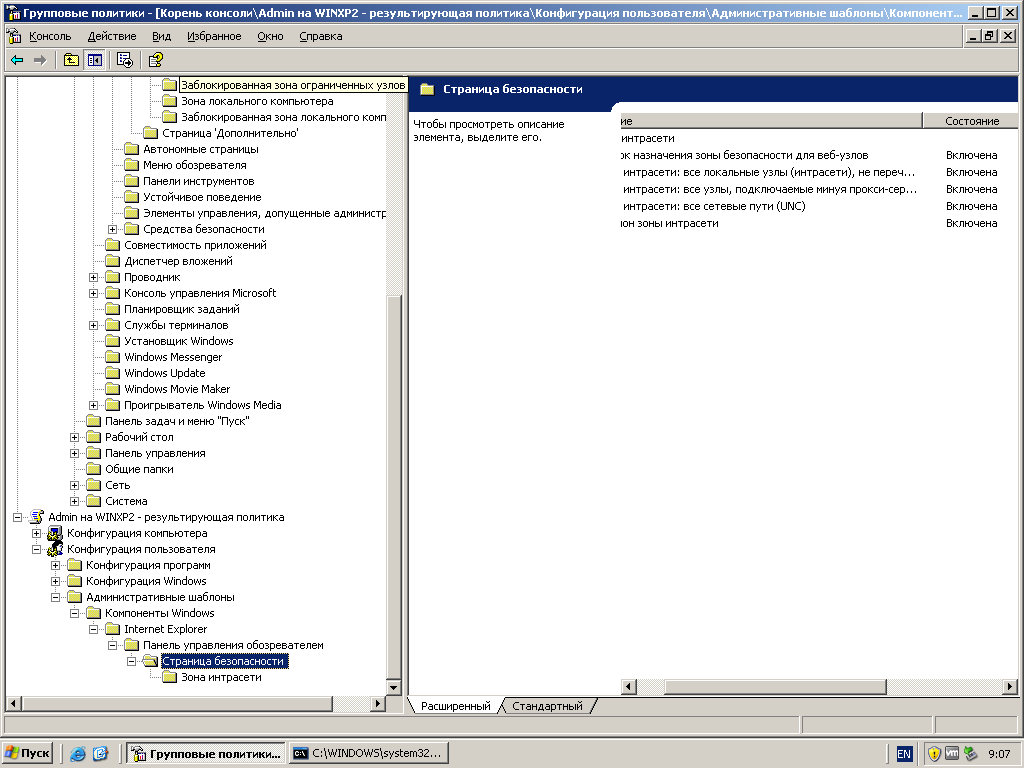Expand the Панель управления node
This screenshot has width=1024, height=768.
pyautogui.click(x=74, y=453)
